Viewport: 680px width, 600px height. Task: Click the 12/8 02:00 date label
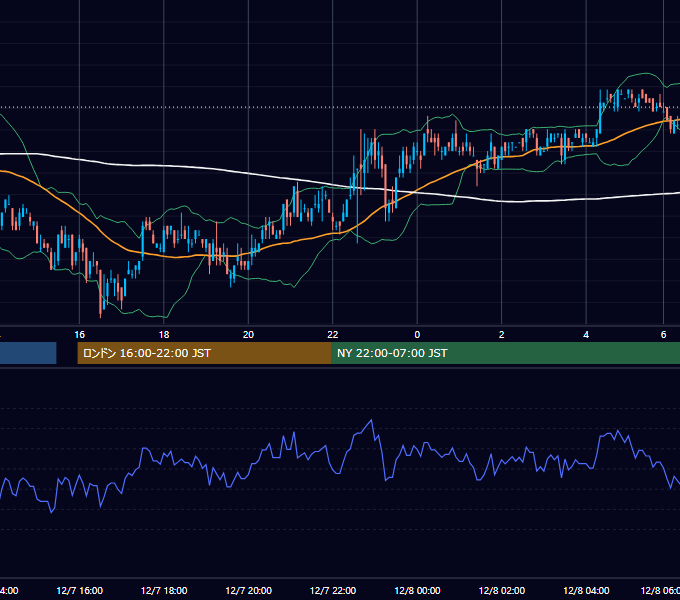[502, 590]
